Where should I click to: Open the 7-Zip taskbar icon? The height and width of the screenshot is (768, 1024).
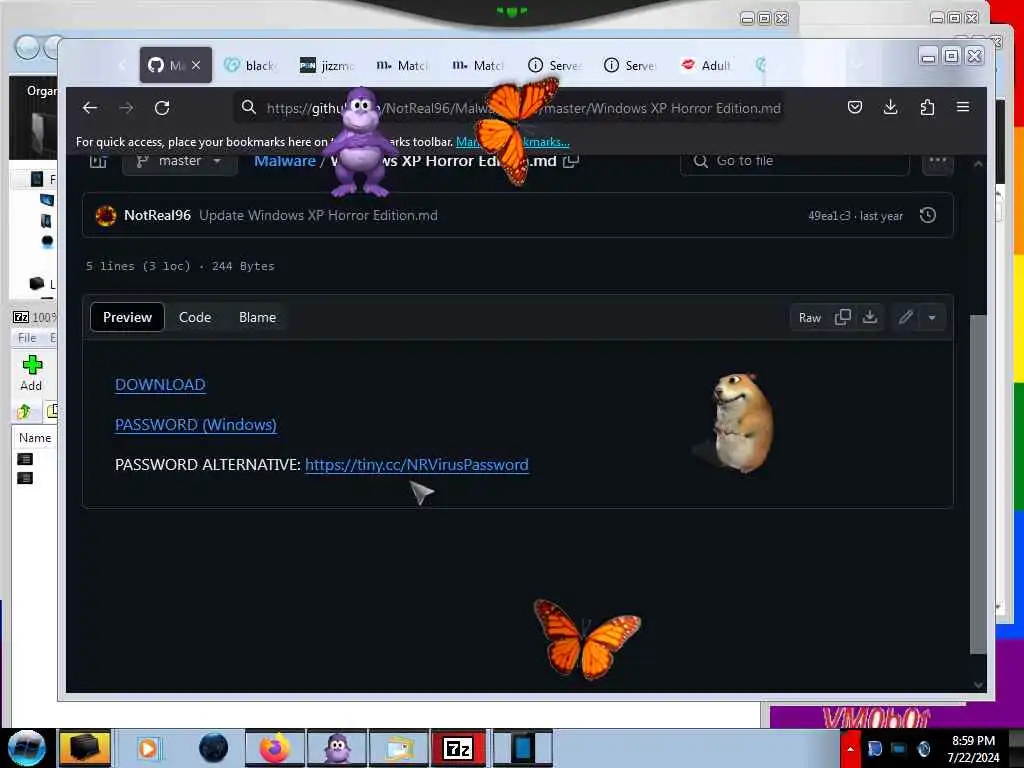coord(458,748)
